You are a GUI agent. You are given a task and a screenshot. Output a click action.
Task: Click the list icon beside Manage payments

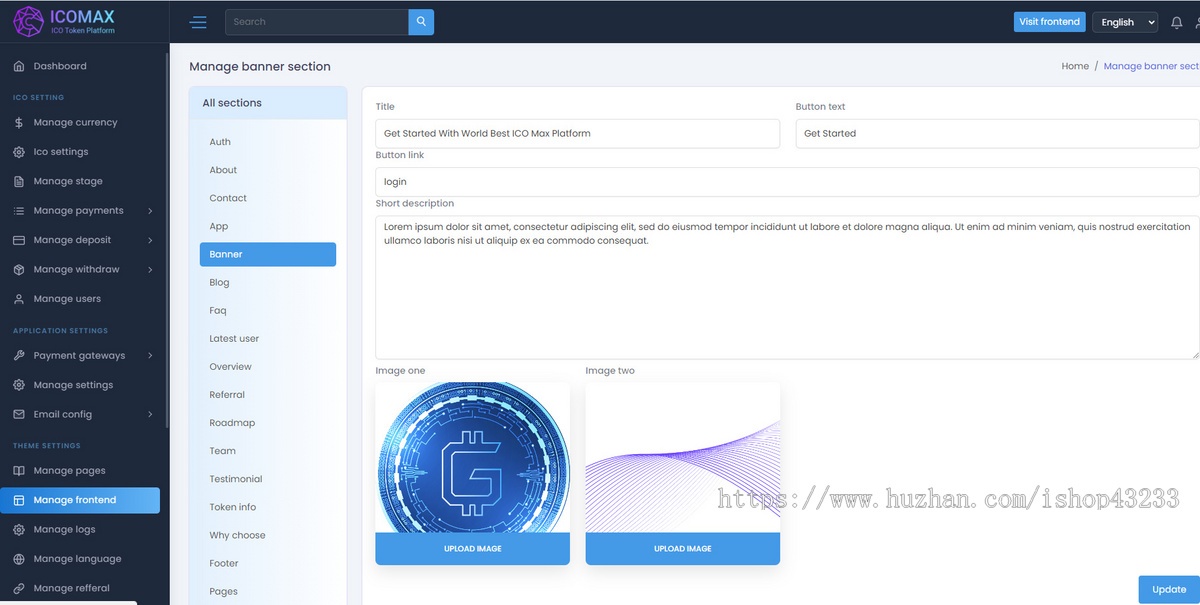tap(19, 211)
